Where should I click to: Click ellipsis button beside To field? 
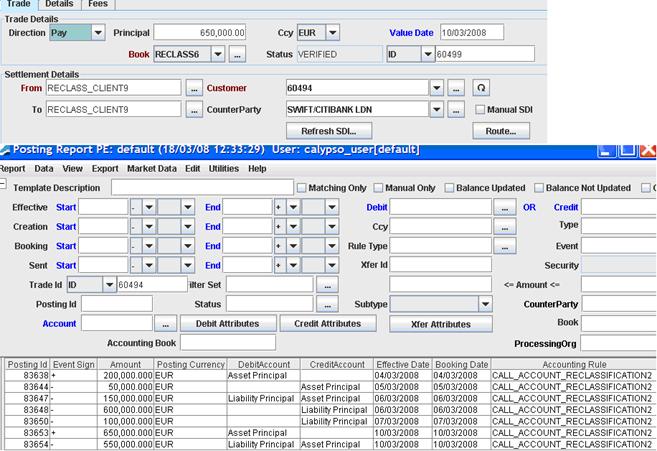pos(194,110)
